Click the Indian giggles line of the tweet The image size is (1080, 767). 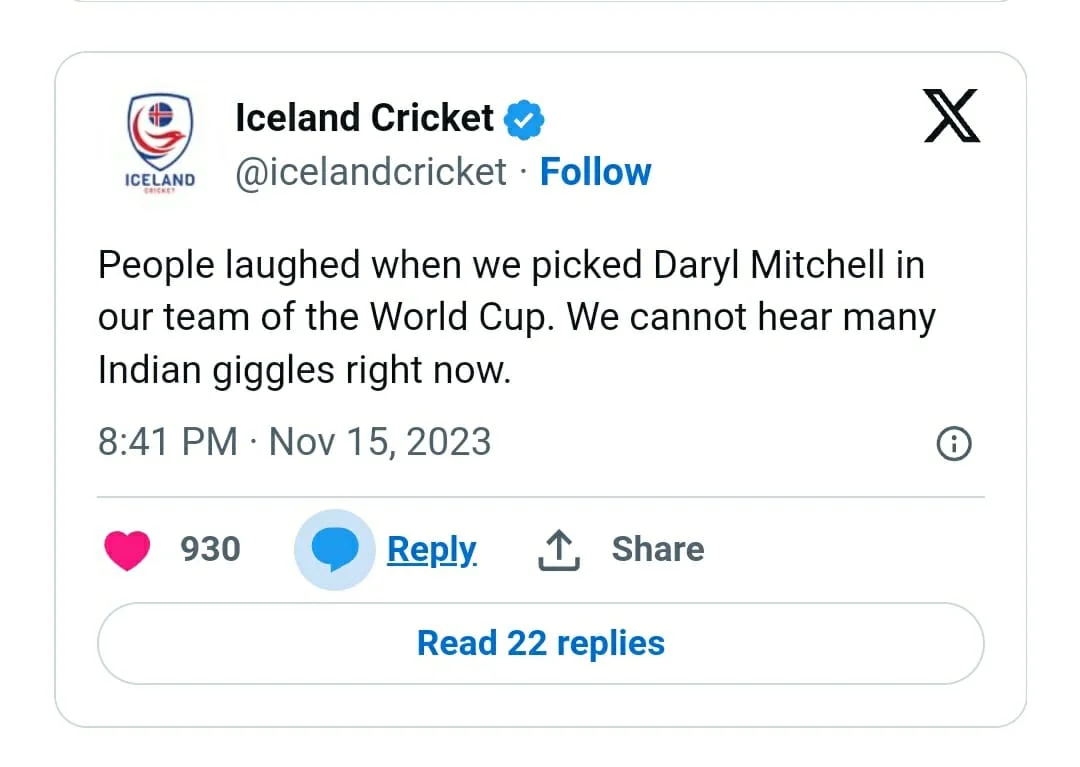coord(304,370)
